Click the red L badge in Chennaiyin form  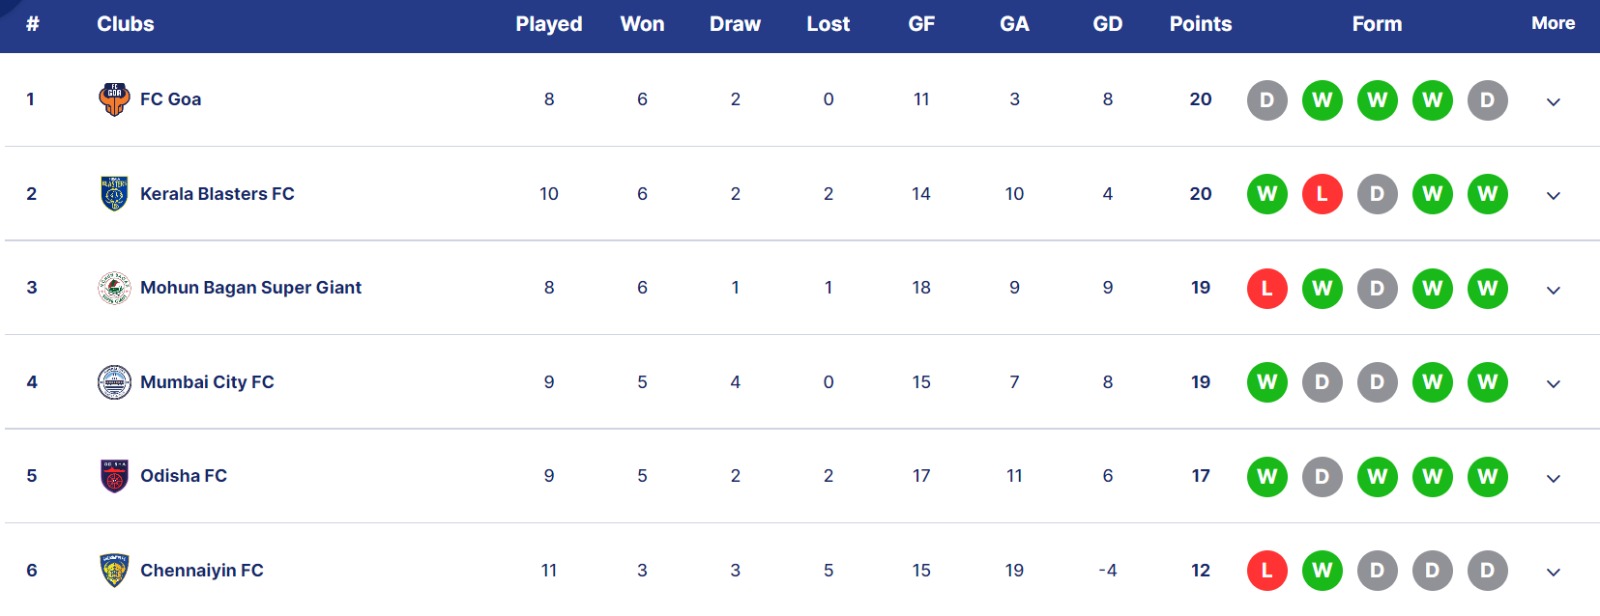[x=1267, y=570]
